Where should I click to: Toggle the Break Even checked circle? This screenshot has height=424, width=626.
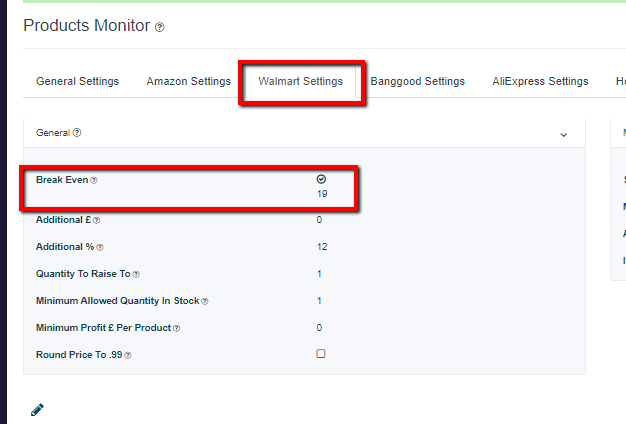click(321, 179)
